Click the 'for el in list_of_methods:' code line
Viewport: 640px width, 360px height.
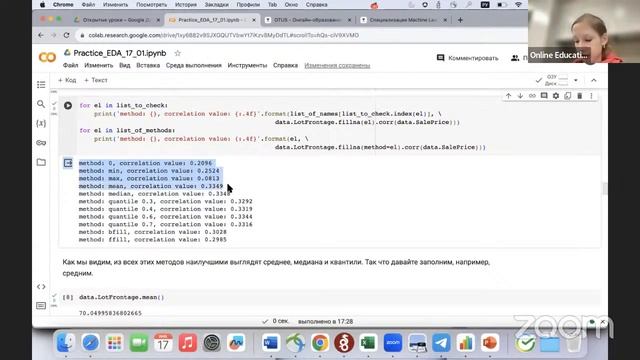click(x=127, y=131)
